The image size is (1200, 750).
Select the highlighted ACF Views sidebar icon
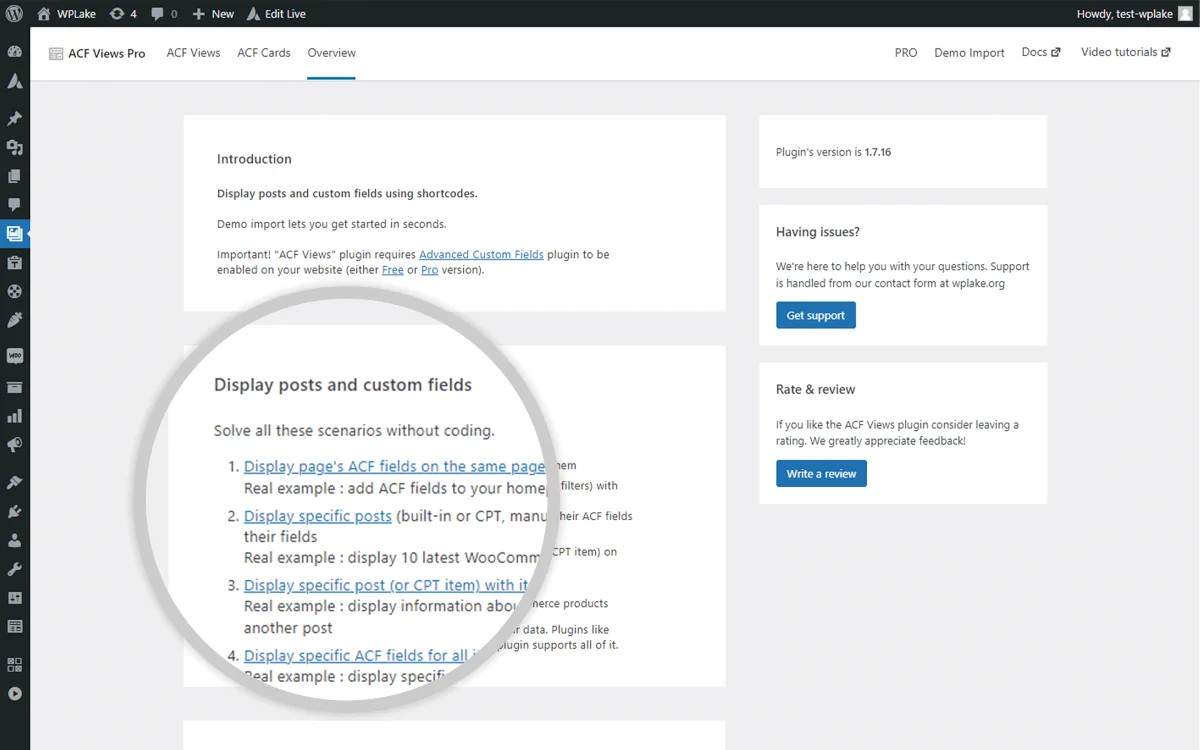[x=15, y=234]
